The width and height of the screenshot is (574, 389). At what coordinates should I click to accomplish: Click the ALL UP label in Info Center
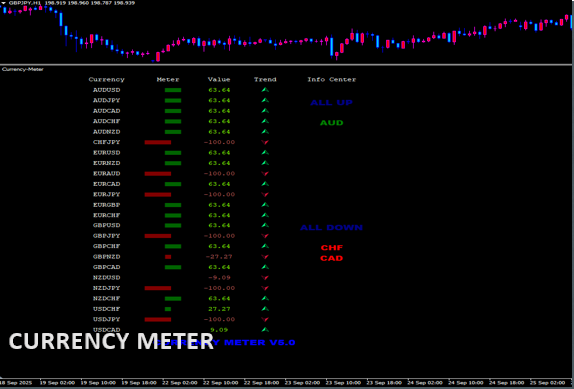(332, 102)
